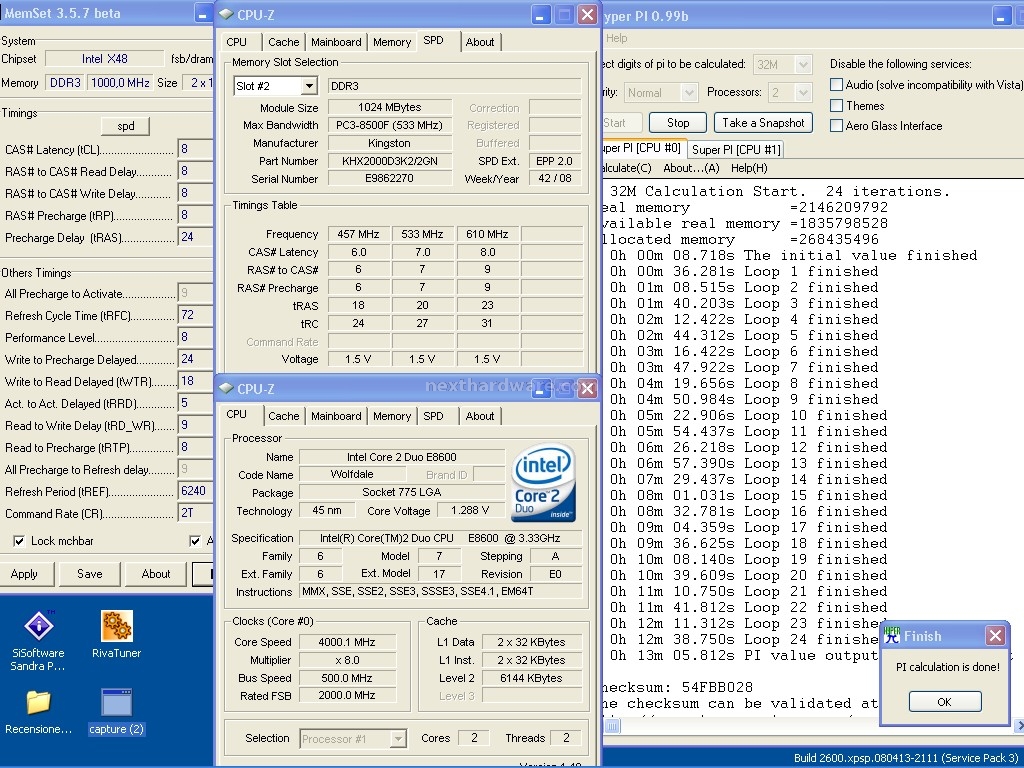Image resolution: width=1024 pixels, height=768 pixels.
Task: Click the Loop 24 finished line in Super PI
Action: (744, 639)
